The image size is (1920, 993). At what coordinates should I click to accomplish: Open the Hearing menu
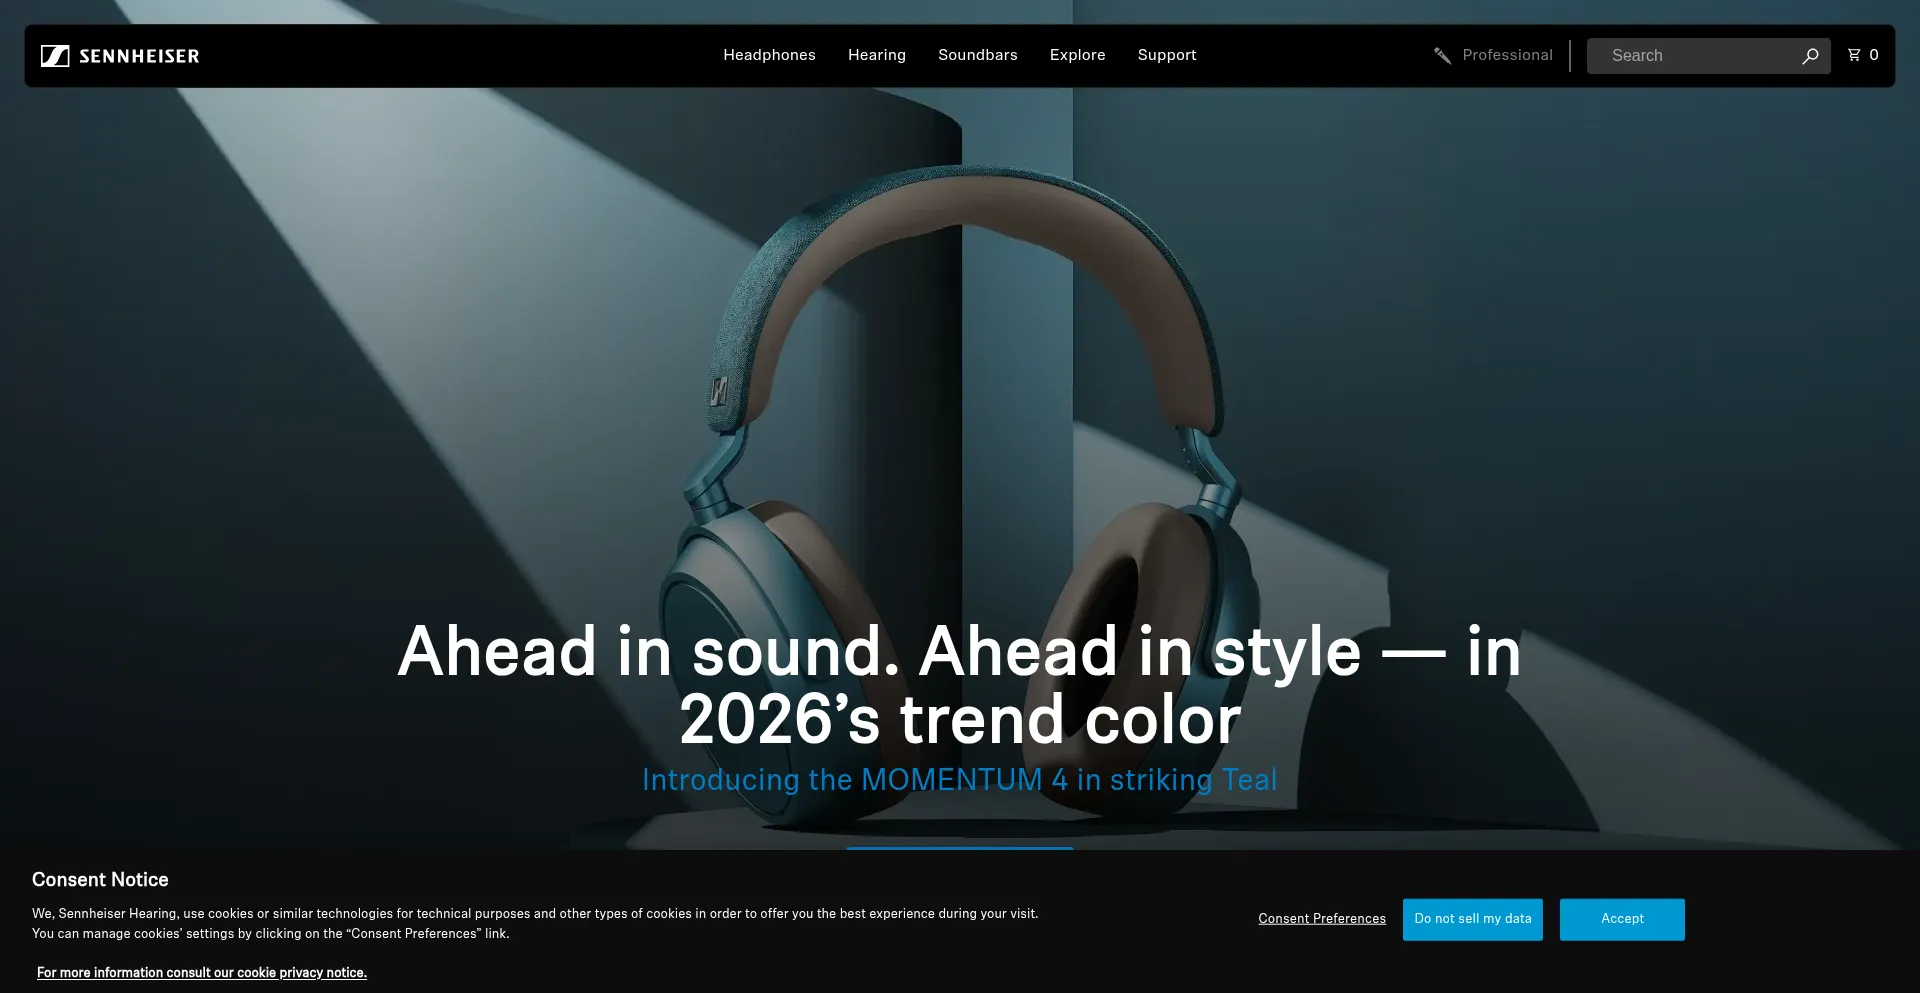pos(877,55)
